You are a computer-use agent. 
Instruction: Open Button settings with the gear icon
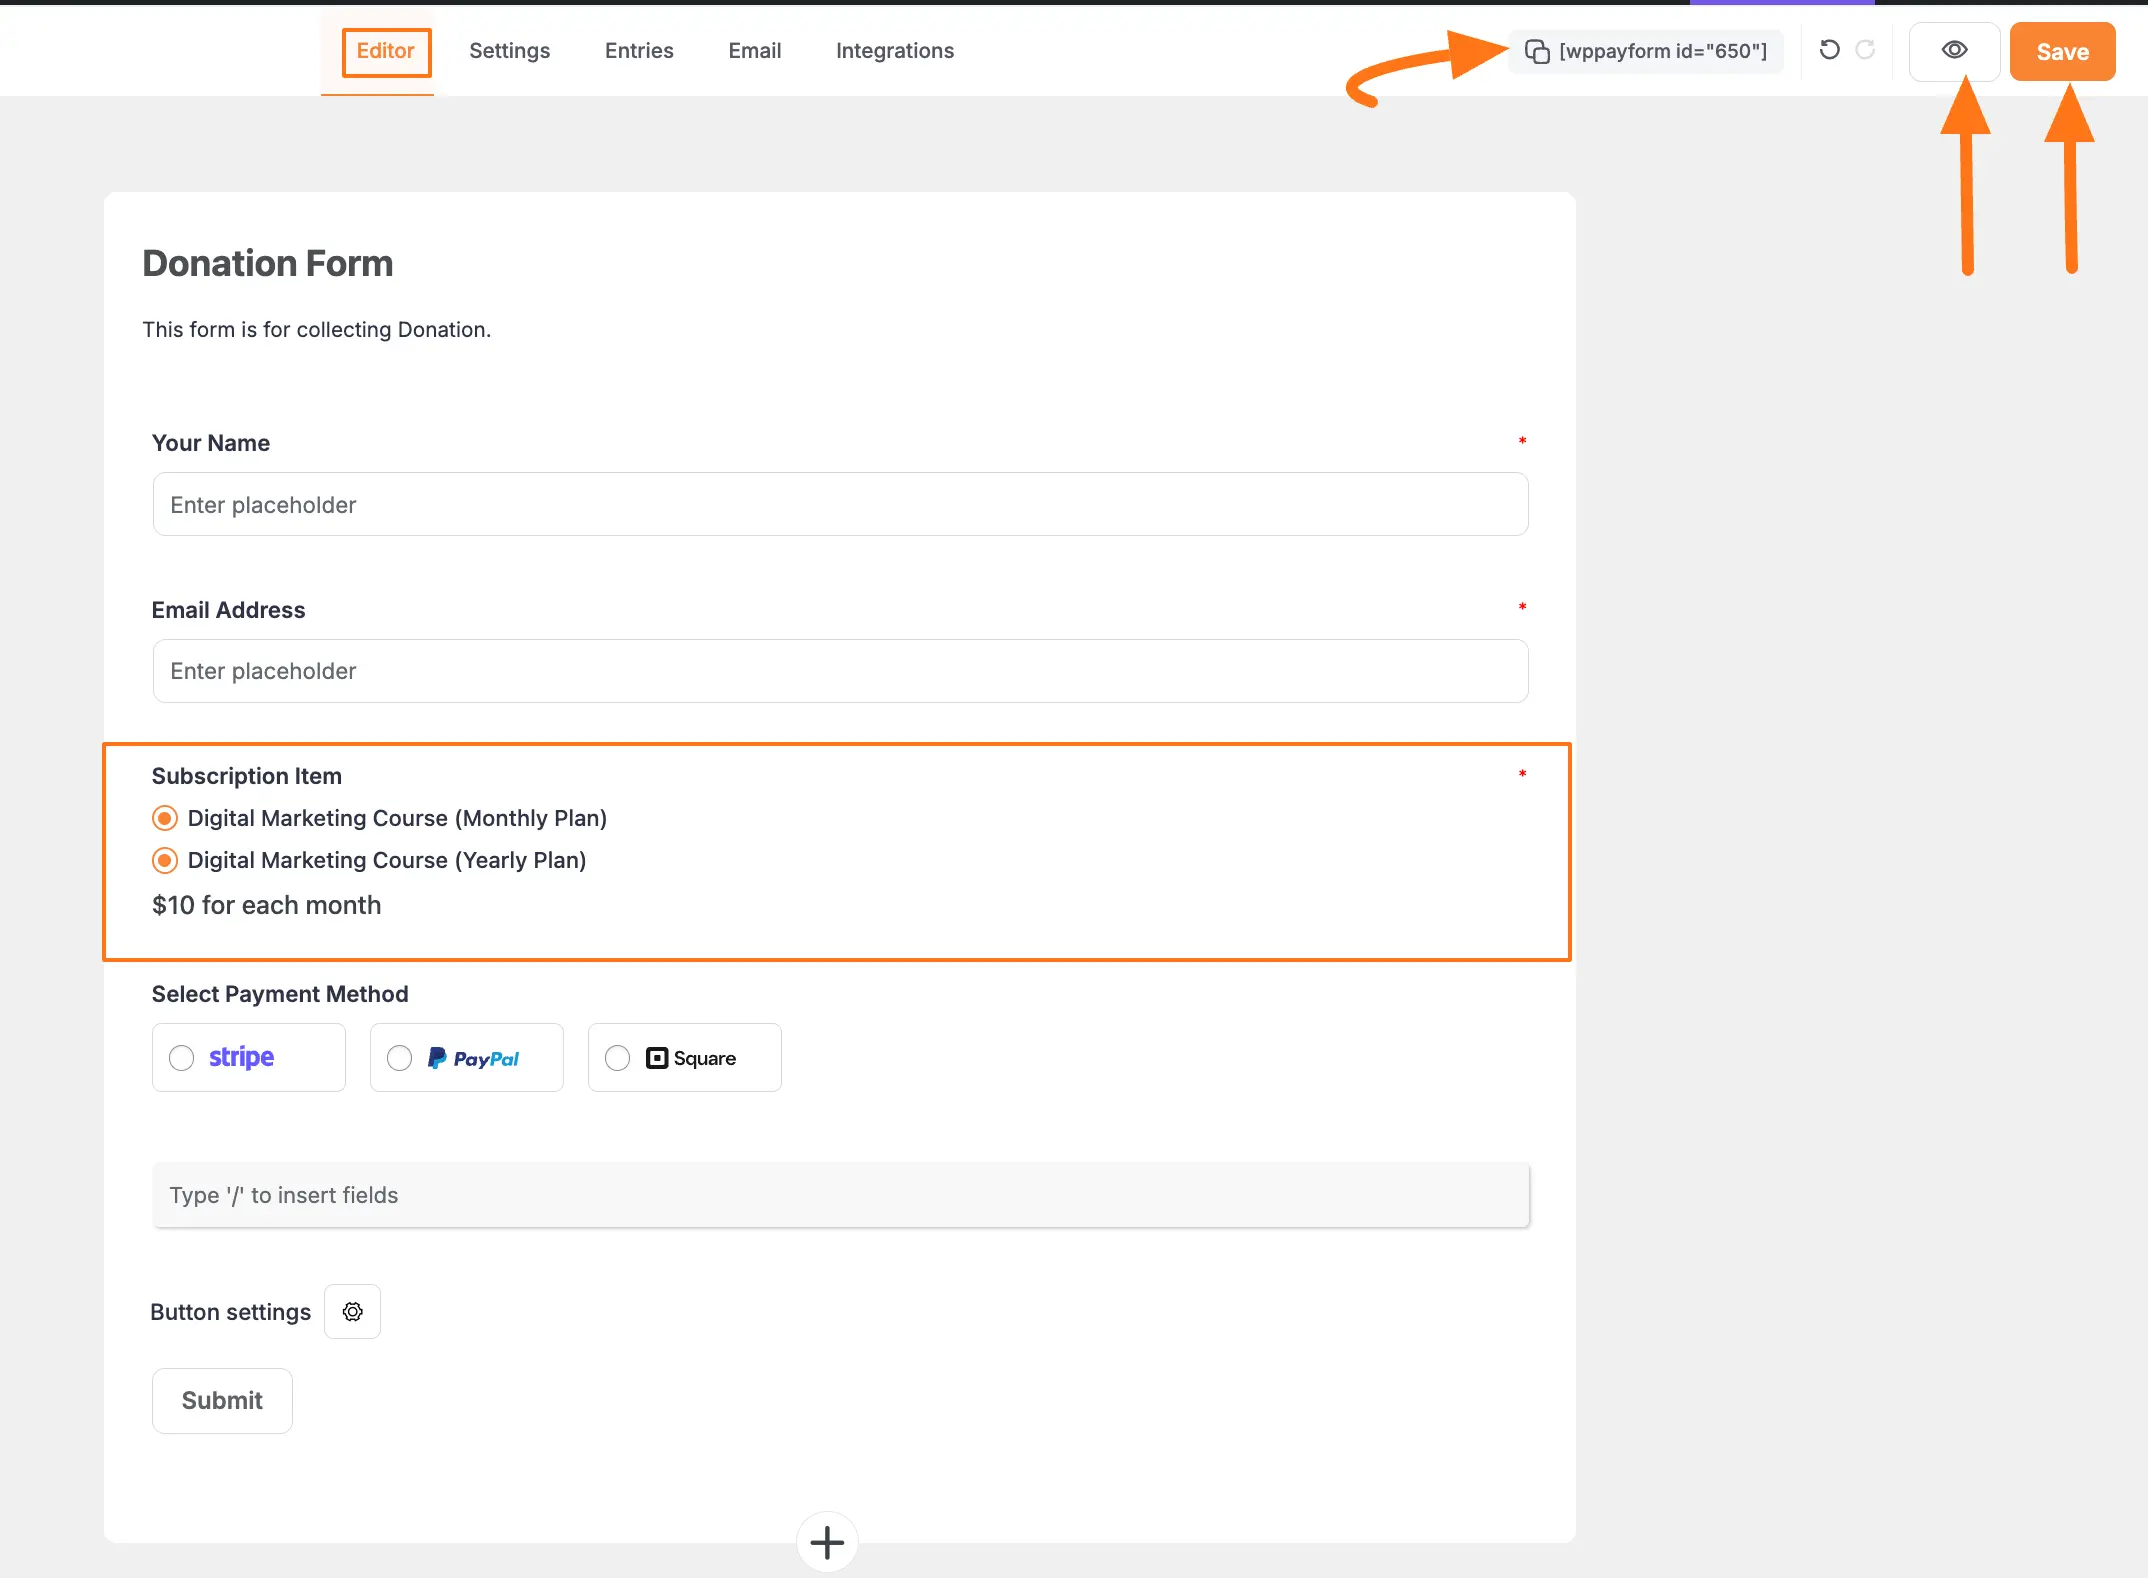[x=352, y=1311]
